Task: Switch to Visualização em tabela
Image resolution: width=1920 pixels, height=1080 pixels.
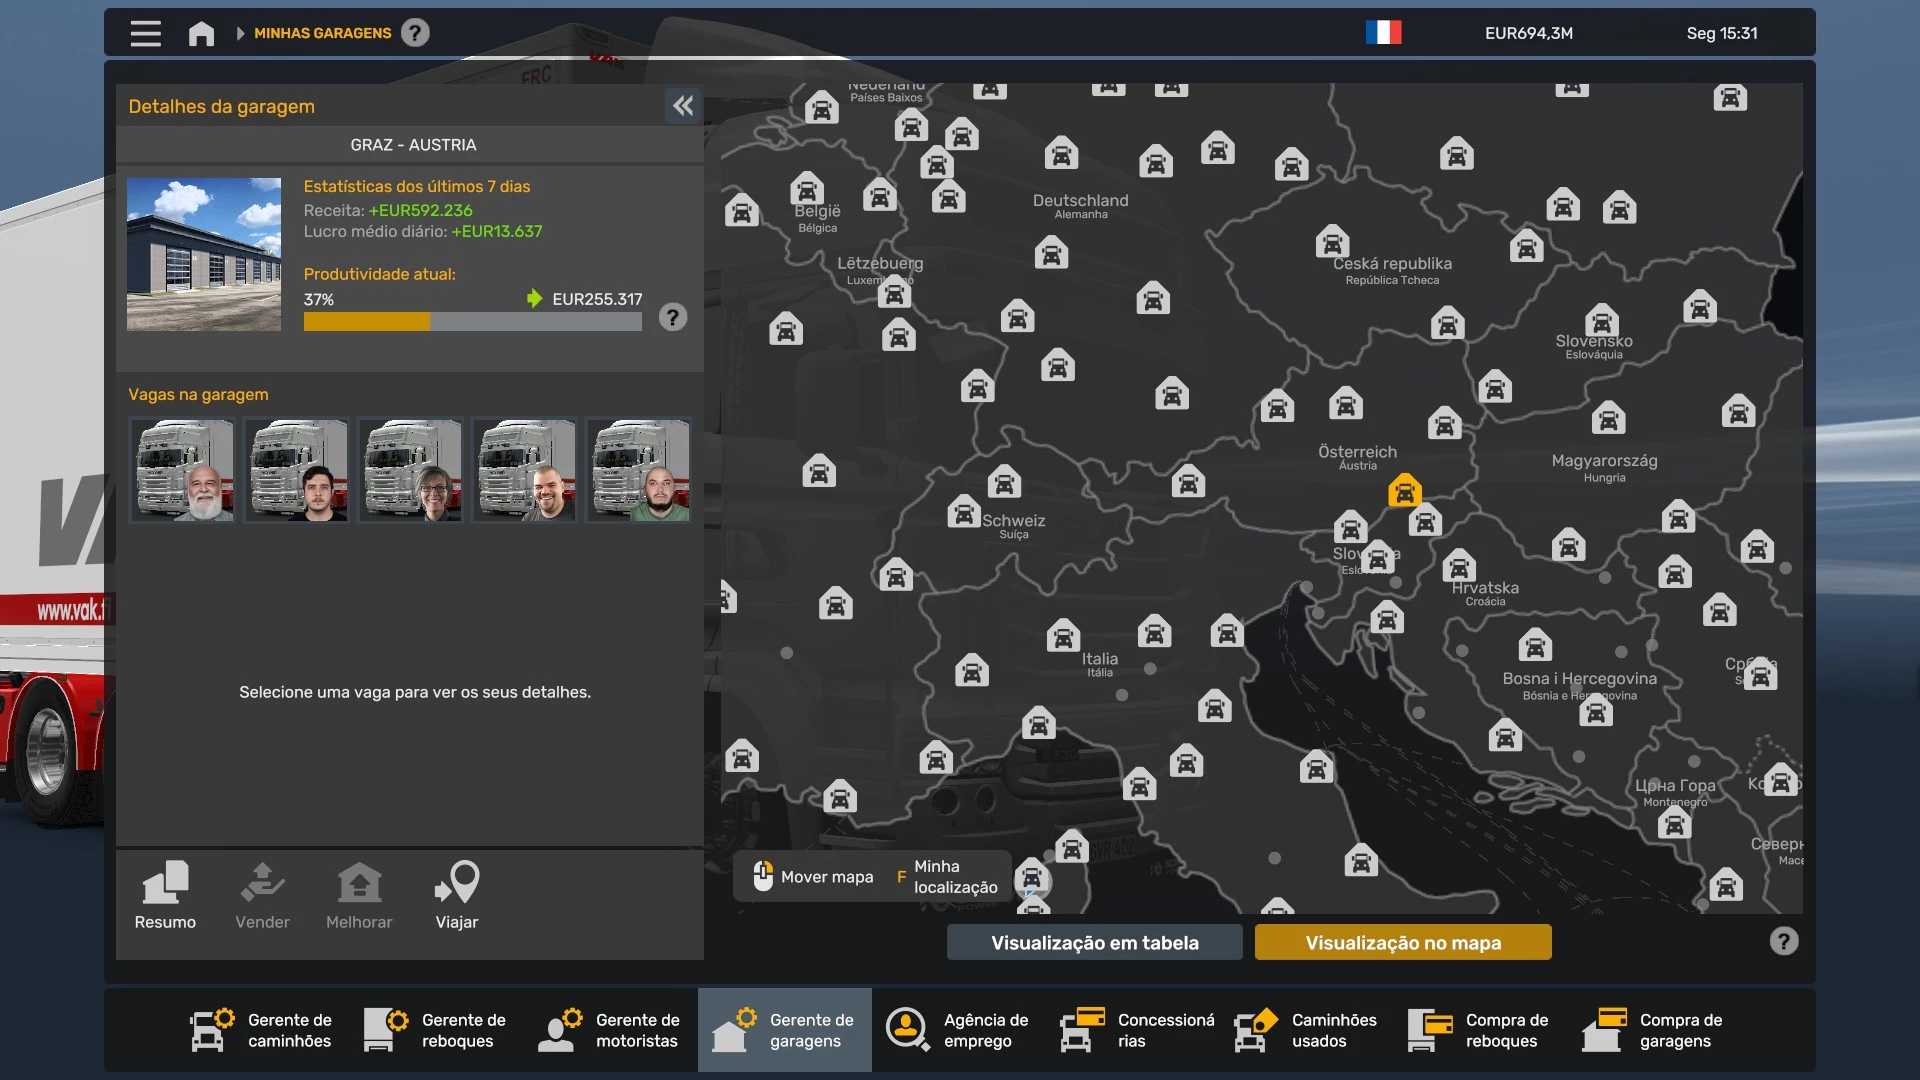Action: (x=1094, y=942)
